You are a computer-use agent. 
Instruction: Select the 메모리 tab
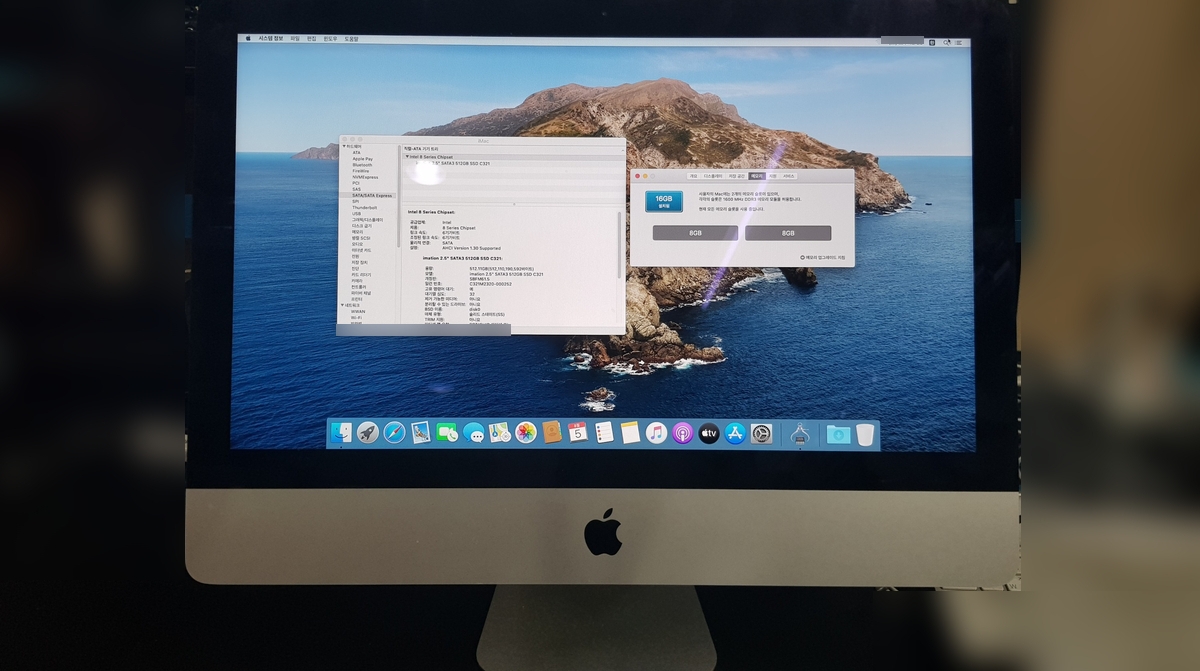tap(757, 176)
